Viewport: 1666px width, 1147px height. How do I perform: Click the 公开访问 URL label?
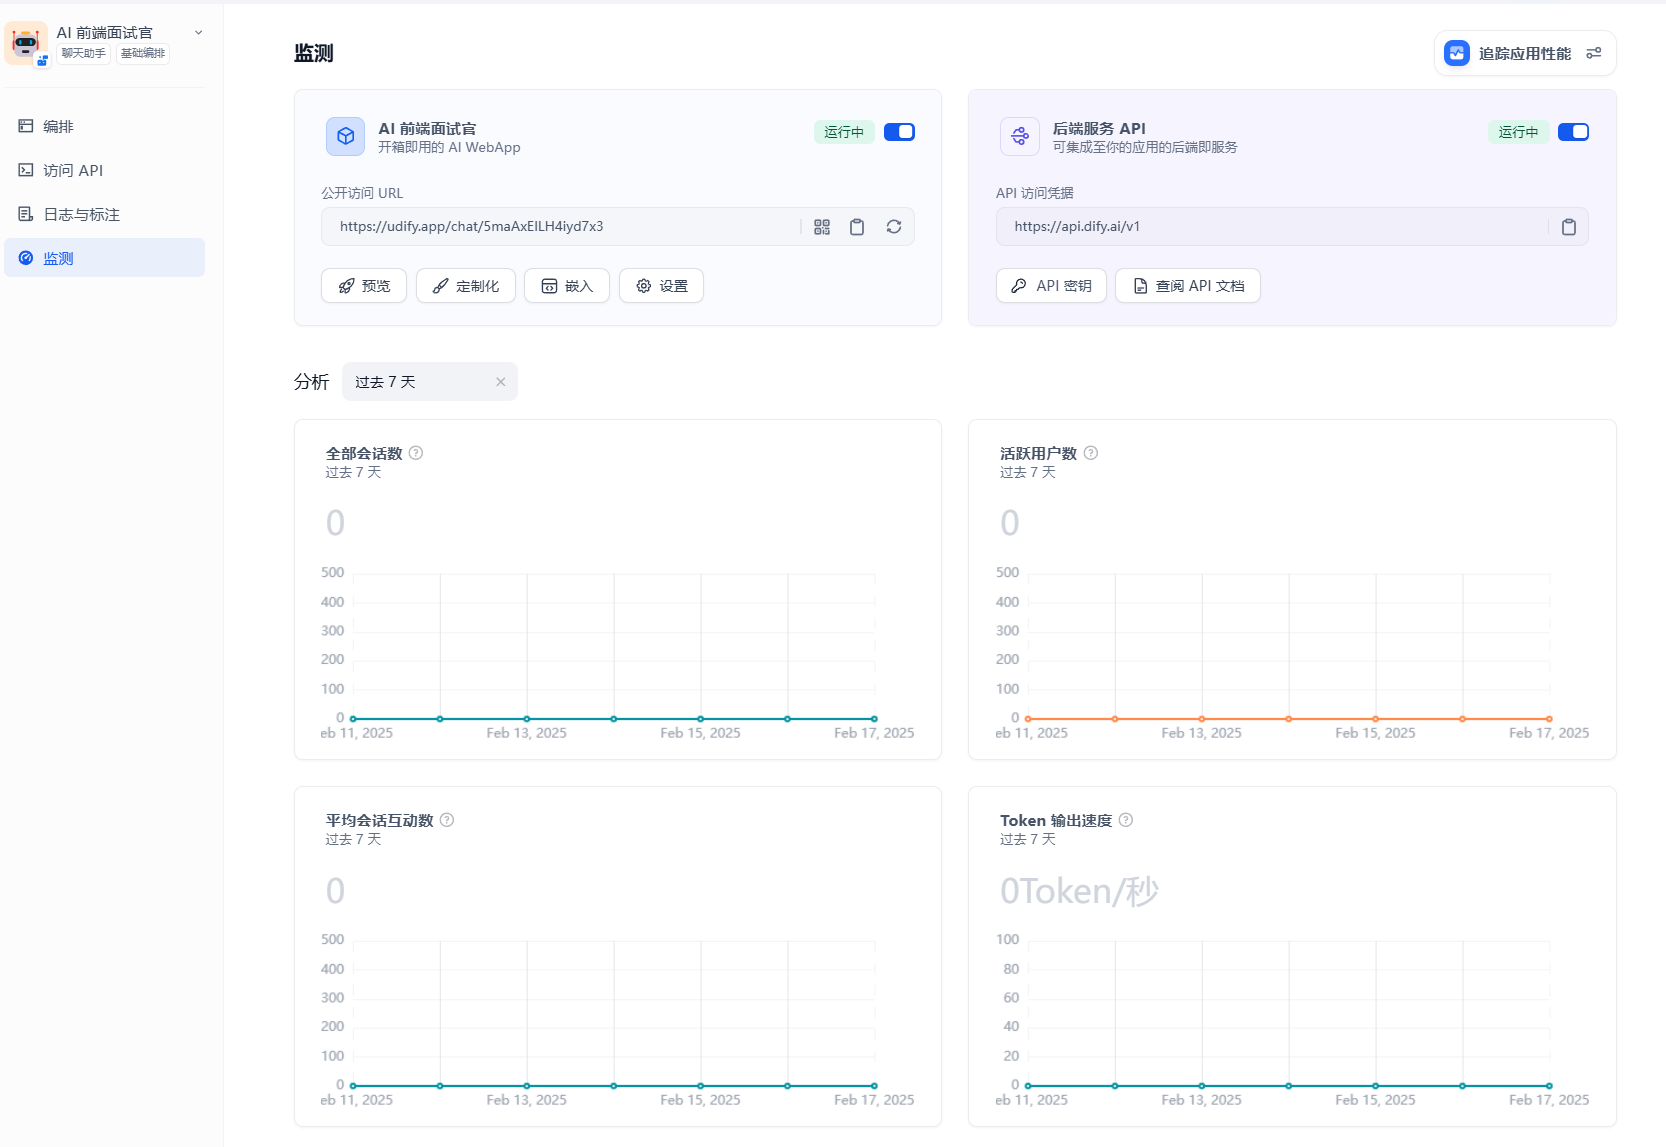point(362,193)
